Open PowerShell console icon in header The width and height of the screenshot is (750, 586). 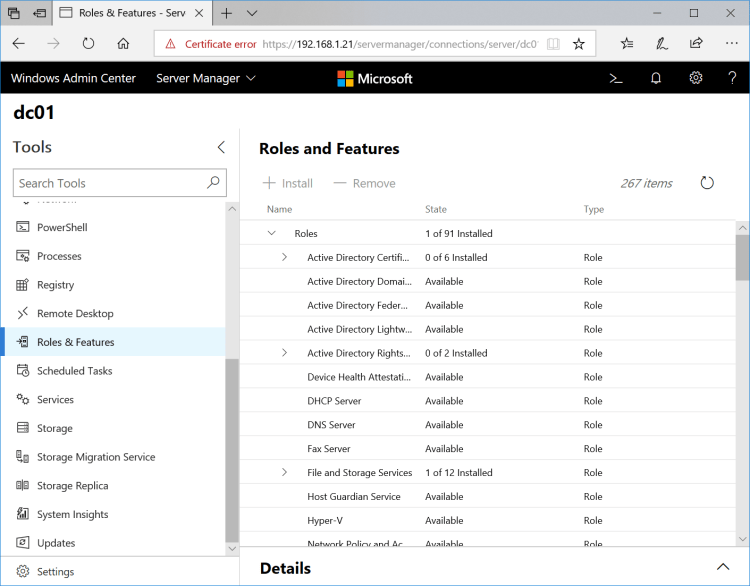click(x=616, y=78)
